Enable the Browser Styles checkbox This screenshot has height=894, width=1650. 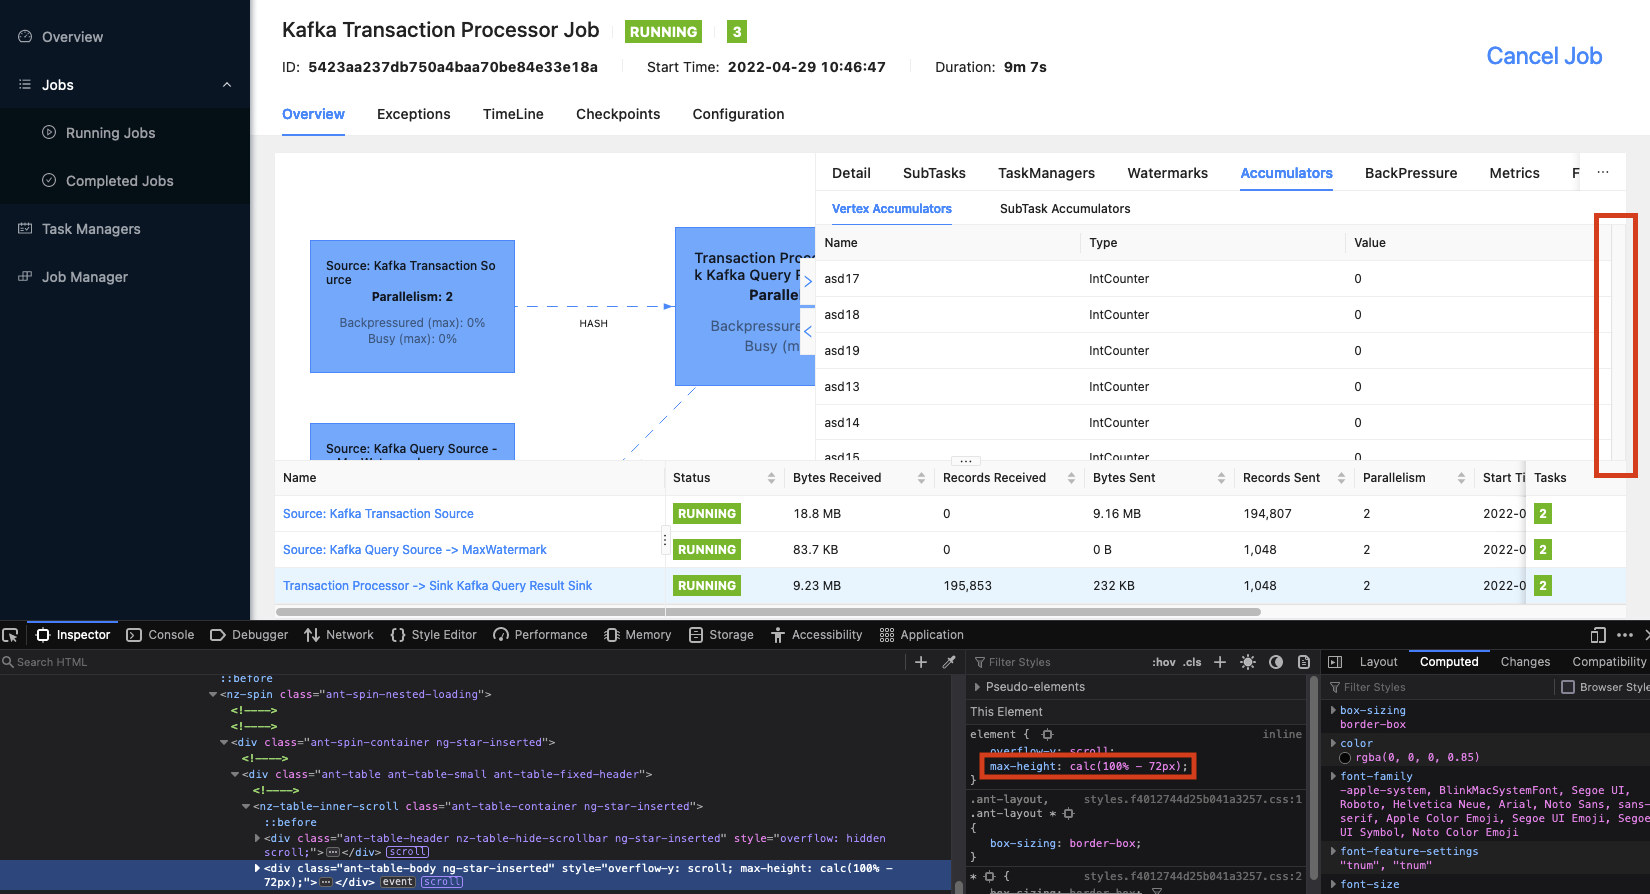(x=1568, y=687)
